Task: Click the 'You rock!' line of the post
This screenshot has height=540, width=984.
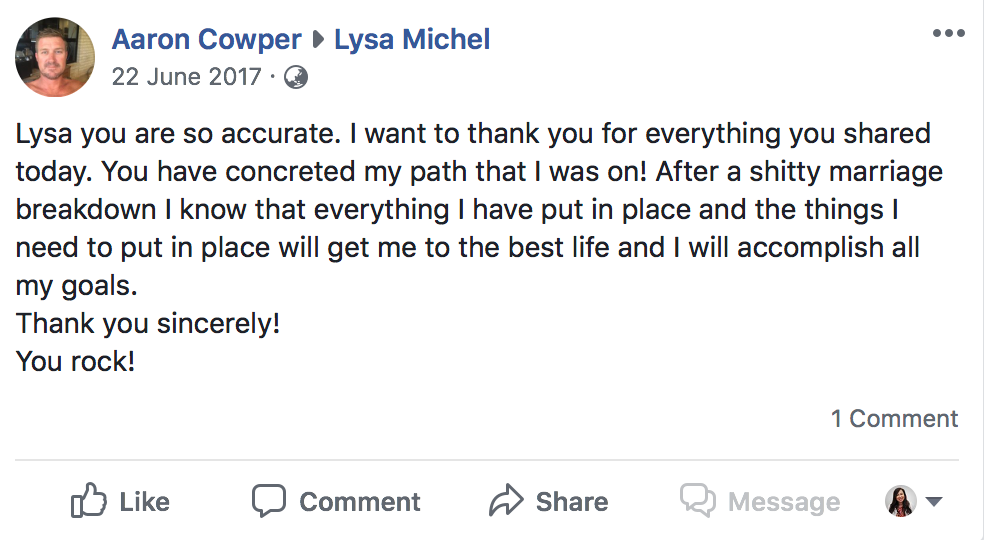Action: pyautogui.click(x=75, y=362)
